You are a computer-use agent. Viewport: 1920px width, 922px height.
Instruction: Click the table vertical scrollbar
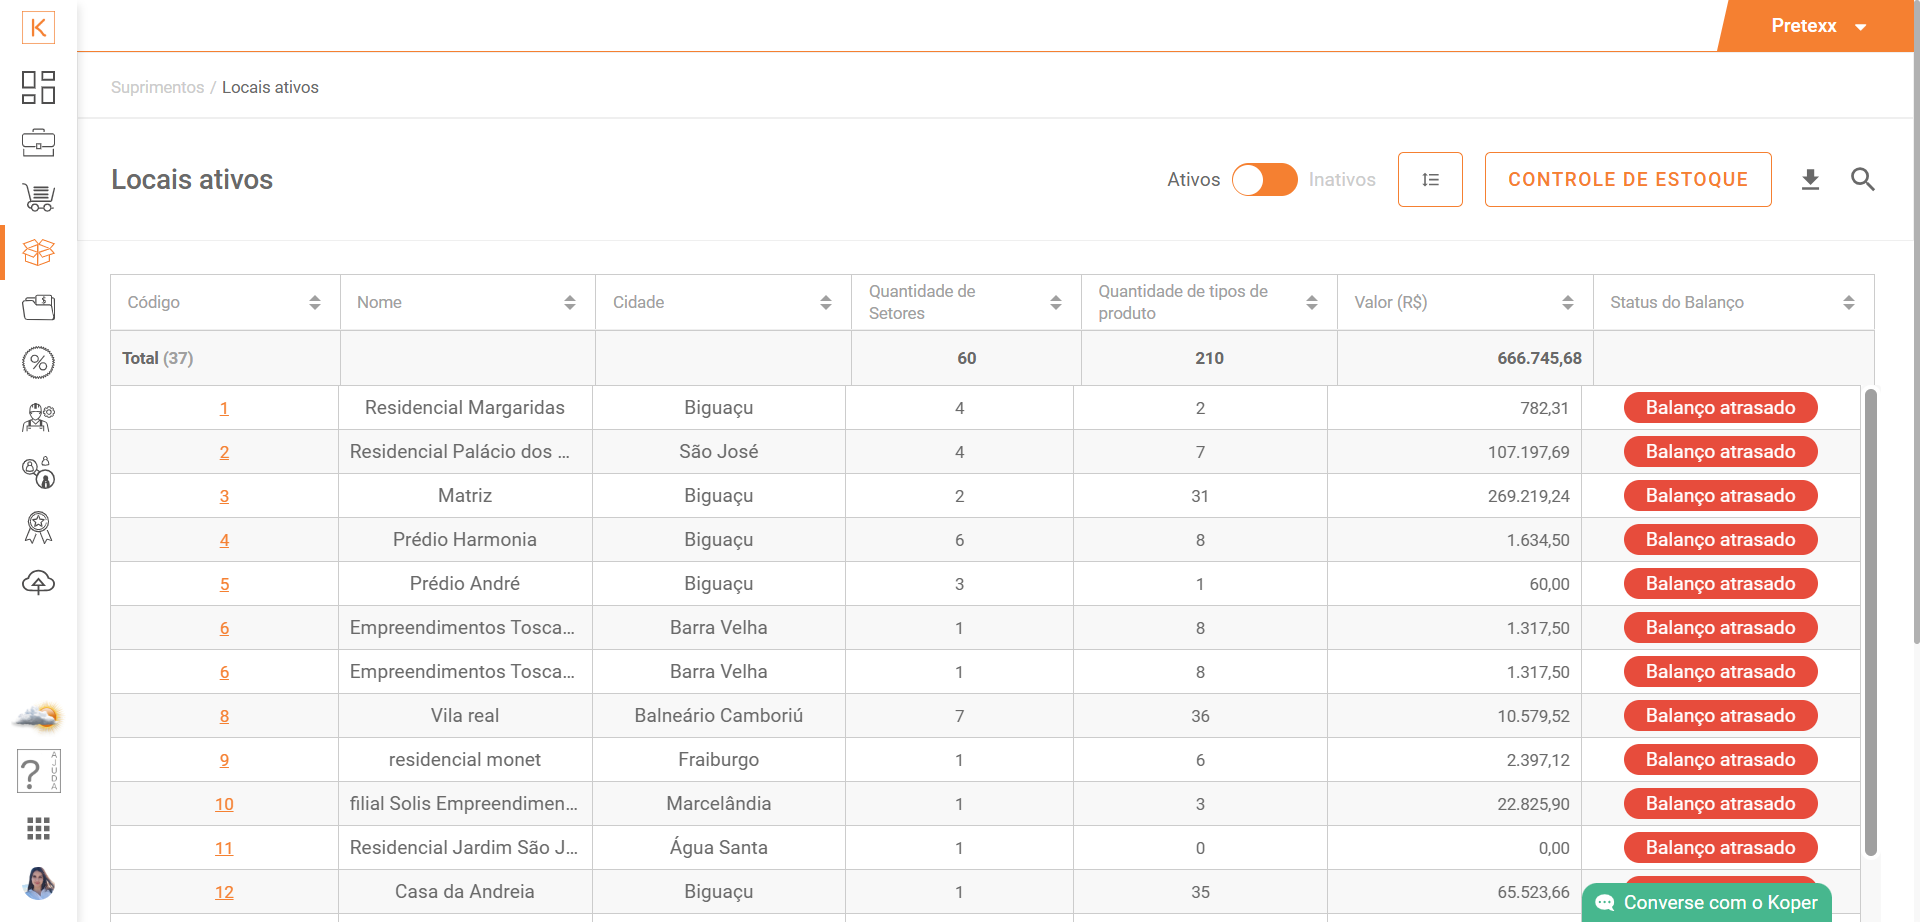[1870, 620]
